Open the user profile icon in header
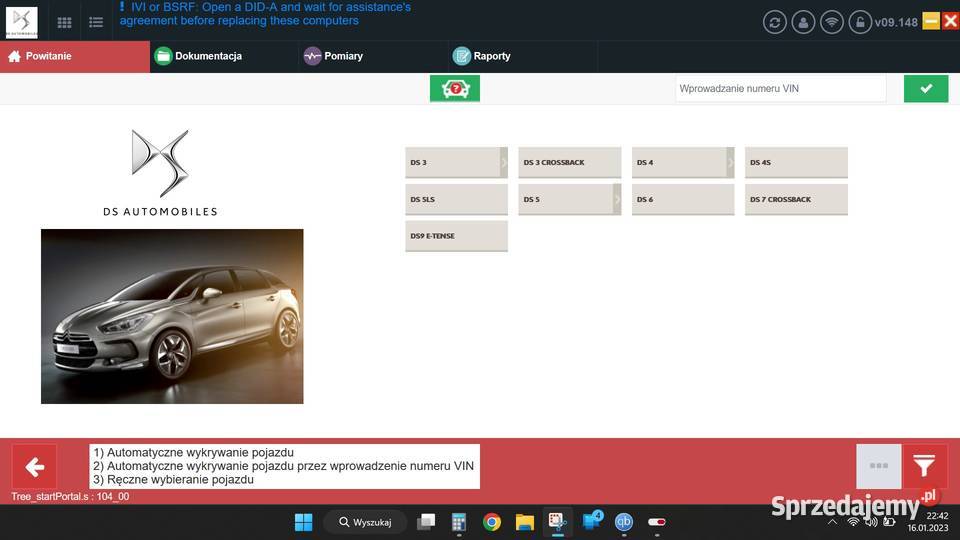 coord(803,23)
